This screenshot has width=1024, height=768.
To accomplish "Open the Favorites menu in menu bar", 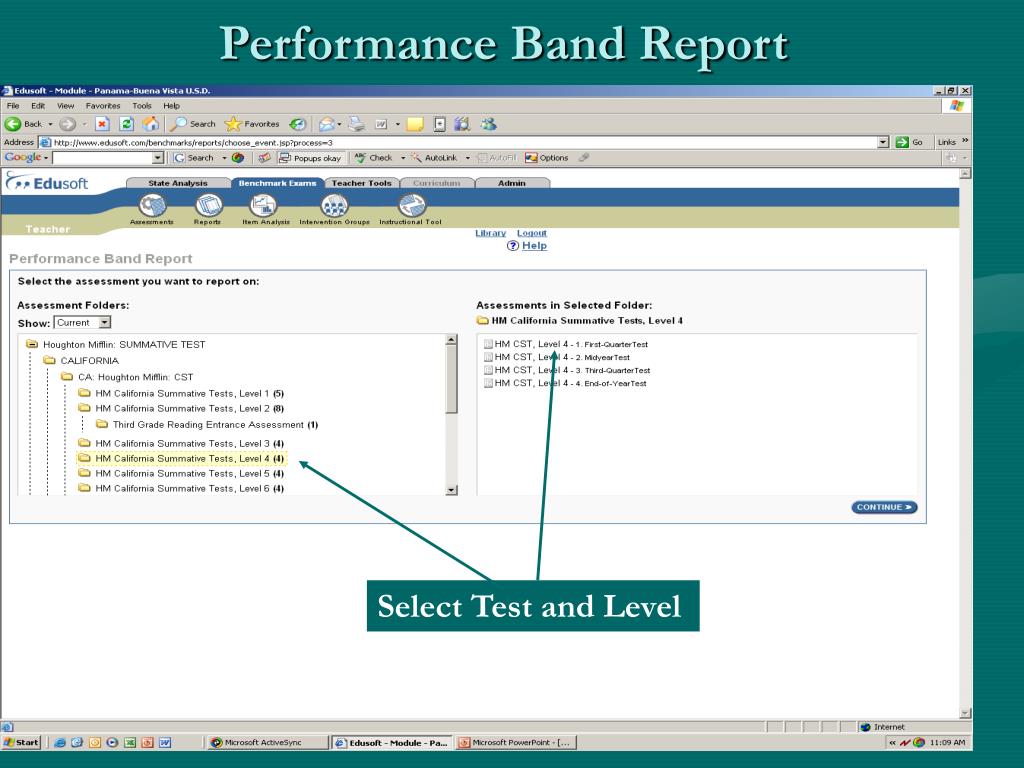I will (103, 106).
